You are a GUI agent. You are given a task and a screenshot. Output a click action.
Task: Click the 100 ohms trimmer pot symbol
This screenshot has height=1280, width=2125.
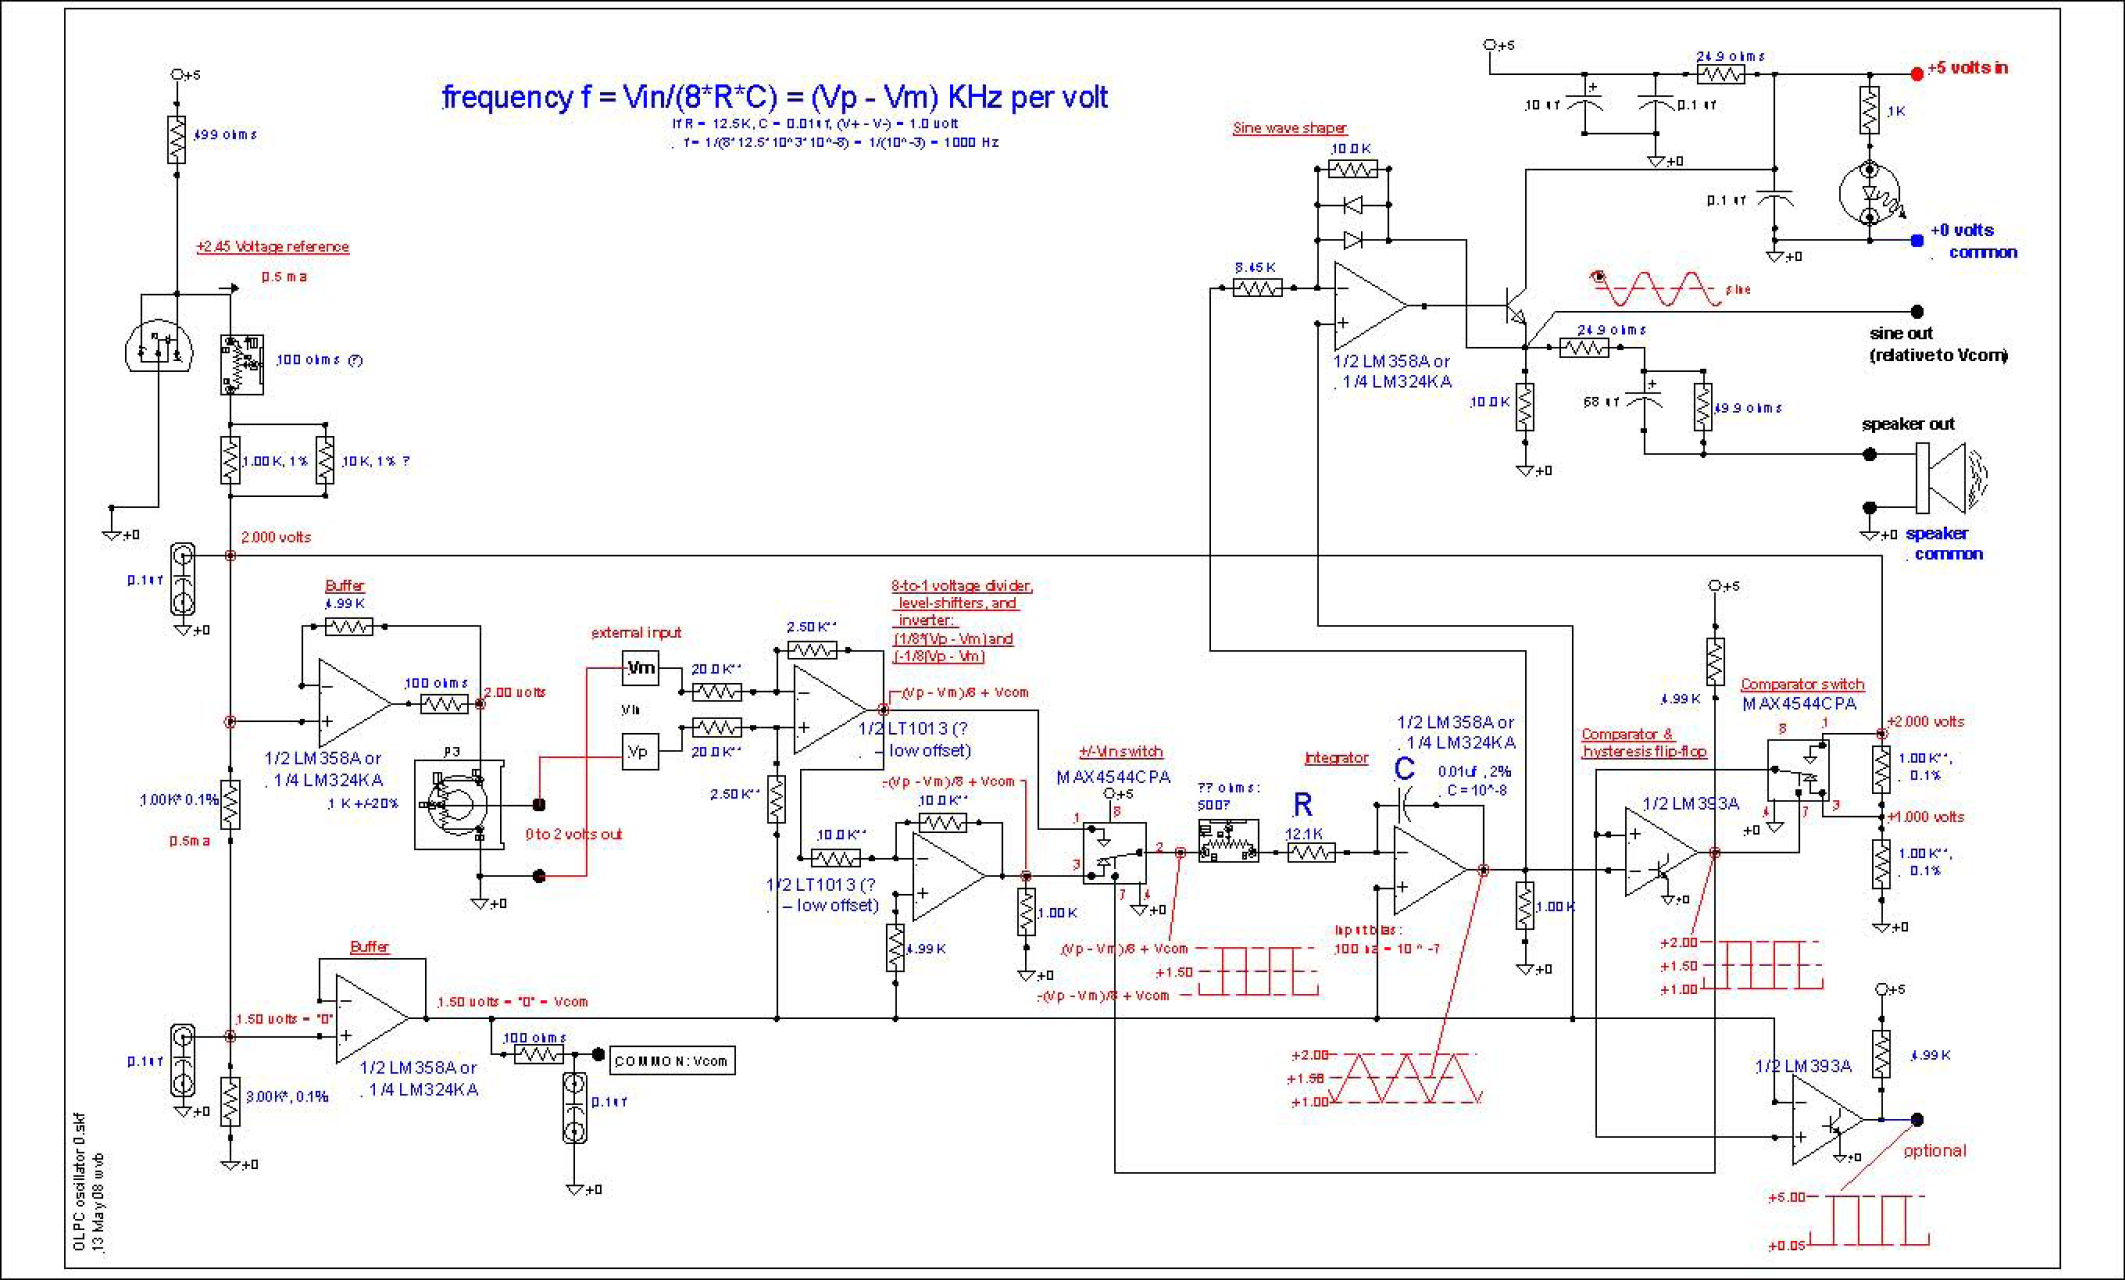click(241, 364)
